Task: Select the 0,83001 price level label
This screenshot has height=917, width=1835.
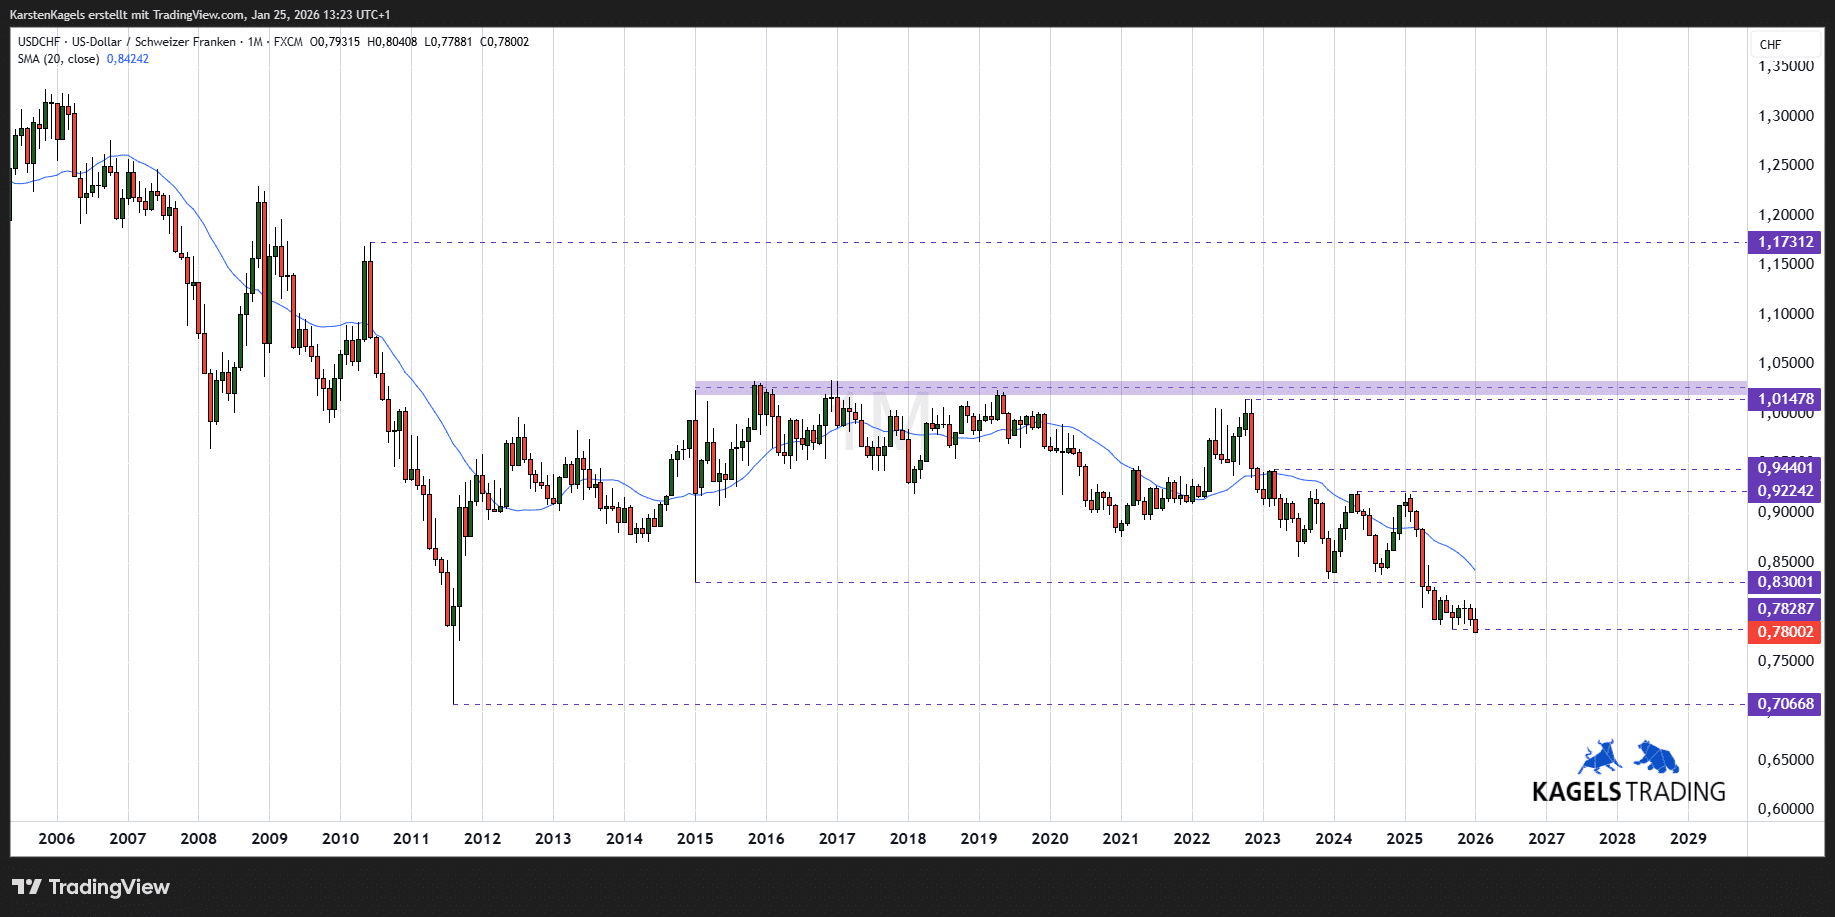Action: coord(1785,582)
